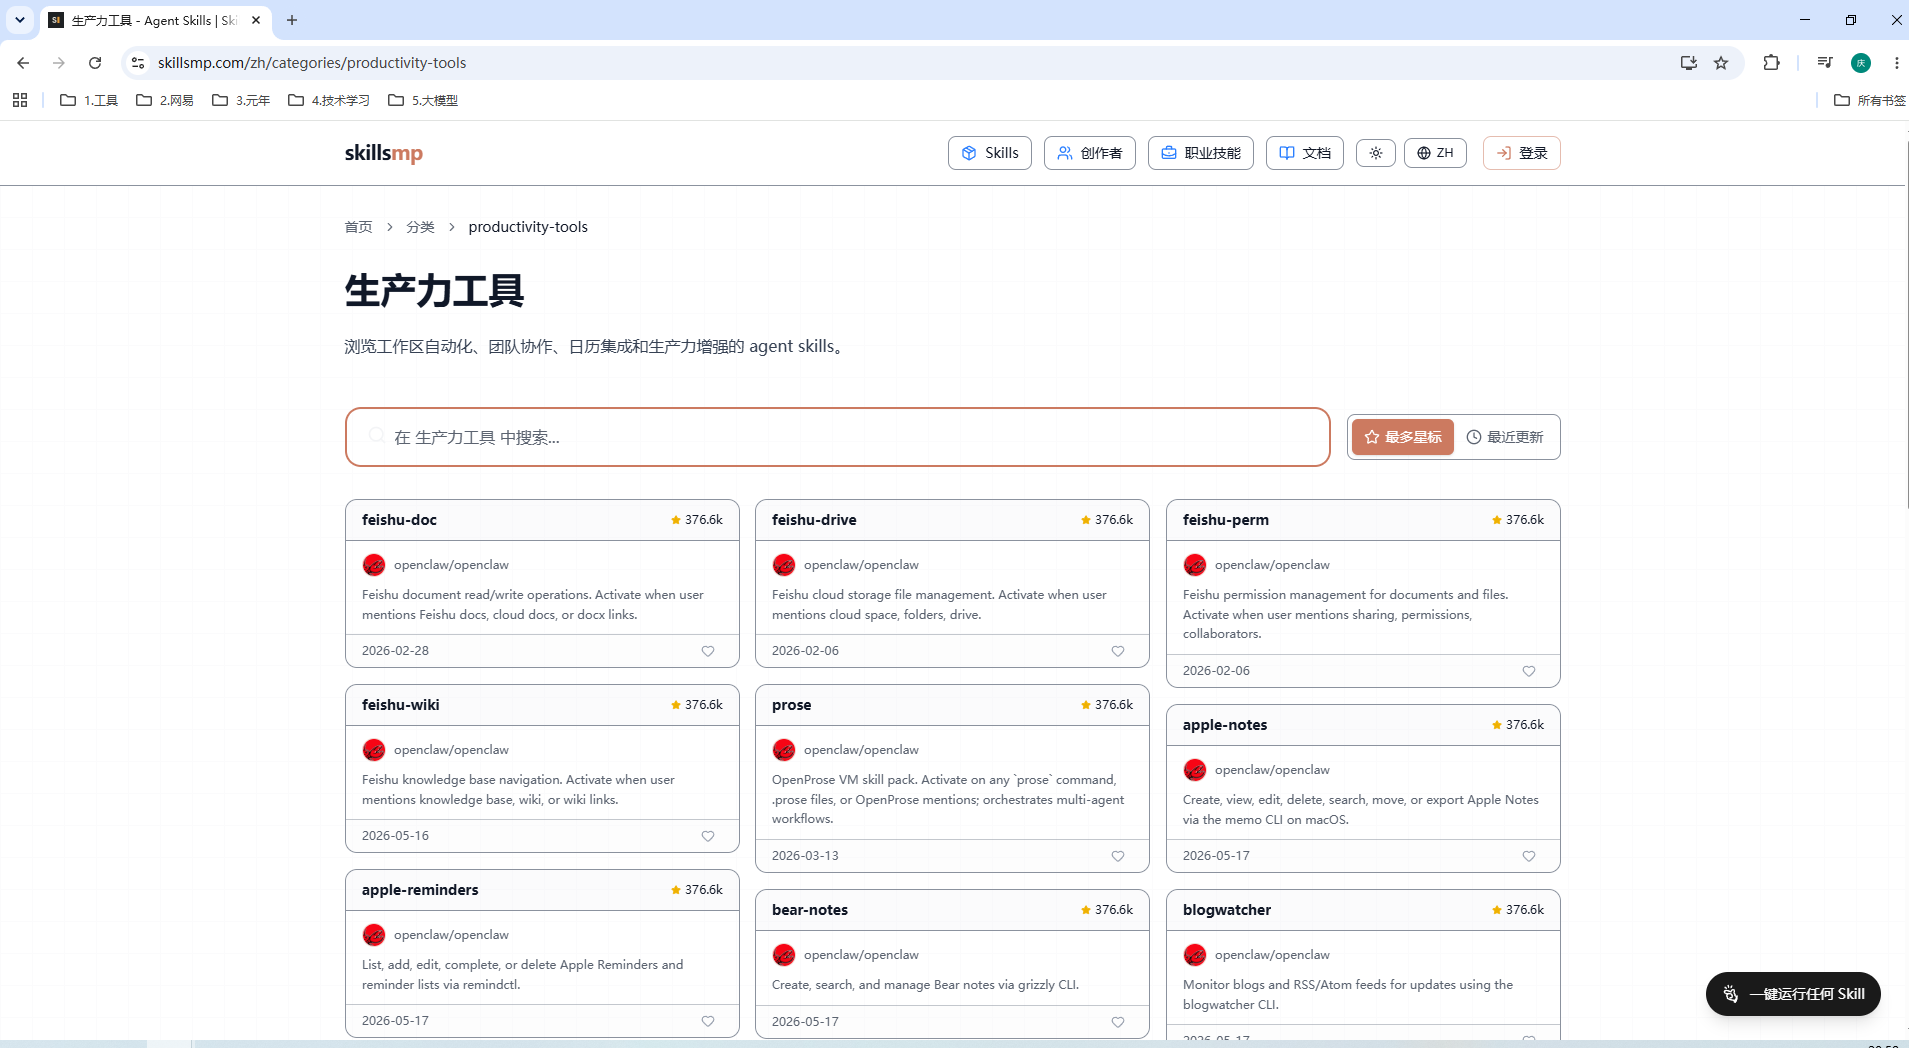Open site information icon in address bar

[x=138, y=63]
